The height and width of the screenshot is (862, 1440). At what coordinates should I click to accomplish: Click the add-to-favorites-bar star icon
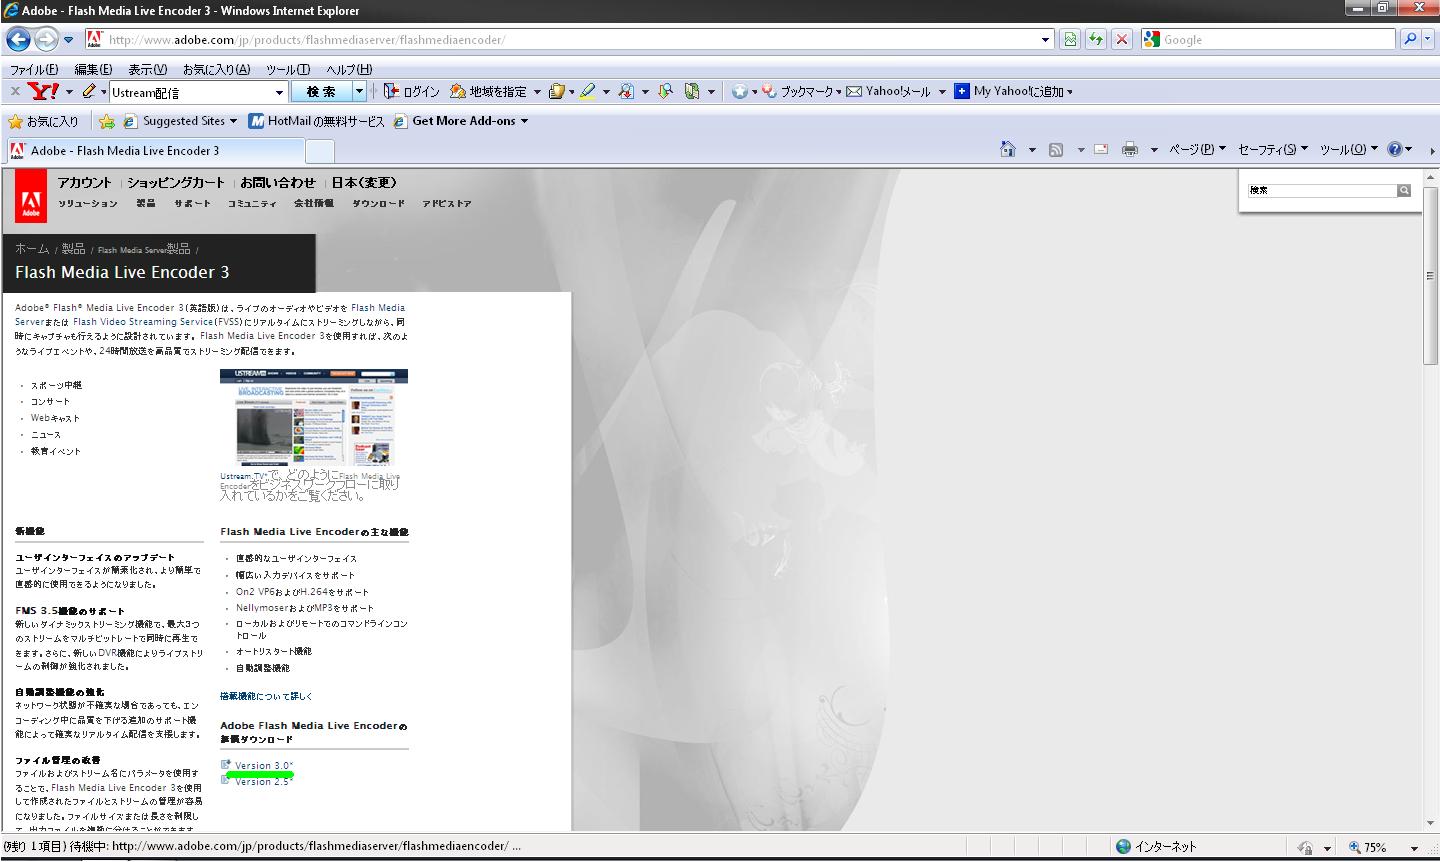pyautogui.click(x=107, y=121)
